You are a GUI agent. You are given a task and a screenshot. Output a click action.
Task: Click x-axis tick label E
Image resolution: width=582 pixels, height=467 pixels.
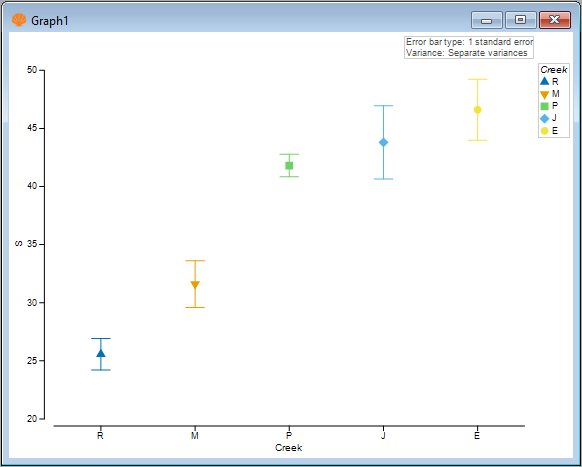click(477, 435)
